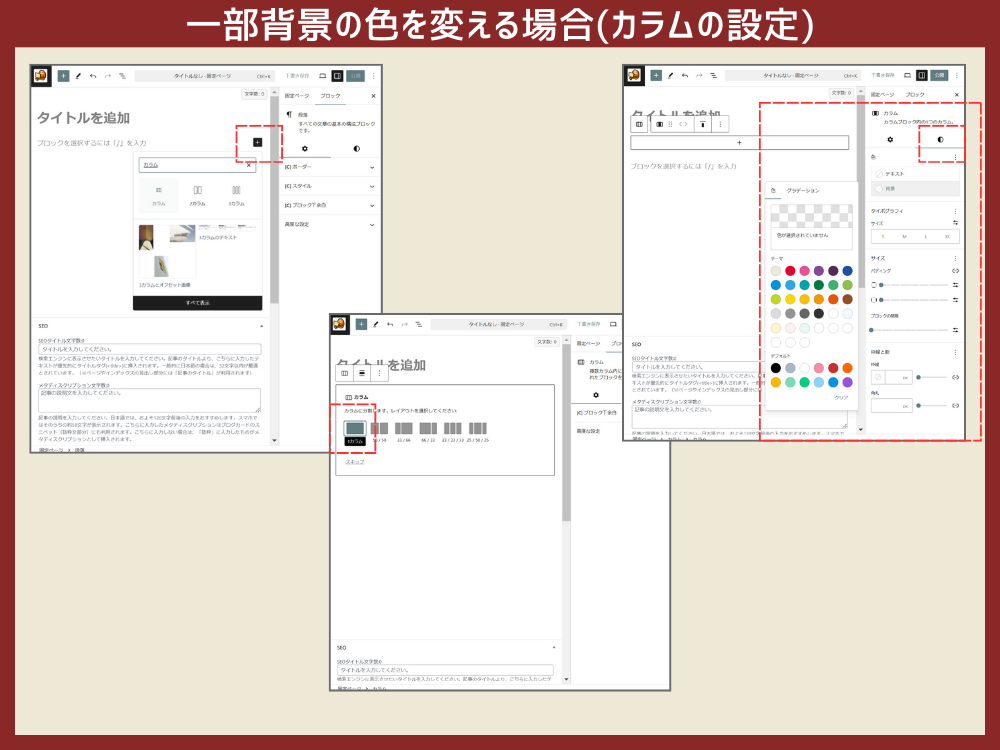Click vertical alignment icon in right editor block toolbar
Image resolution: width=1000 pixels, height=750 pixels.
[x=702, y=124]
